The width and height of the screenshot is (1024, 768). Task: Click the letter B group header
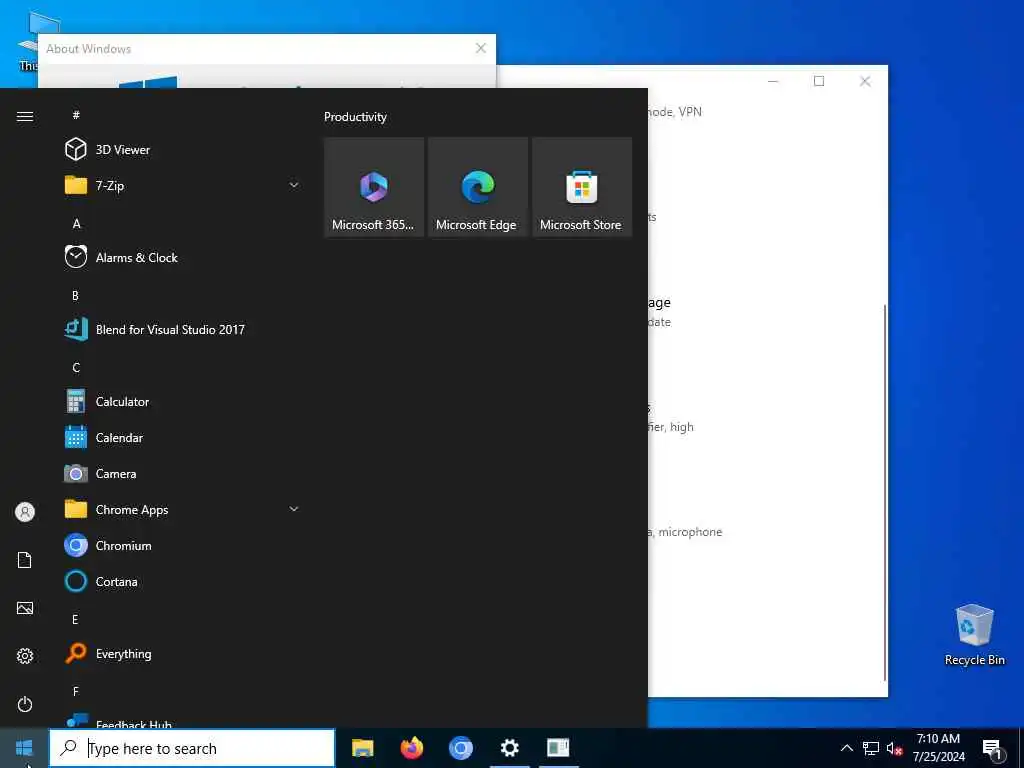coord(76,295)
